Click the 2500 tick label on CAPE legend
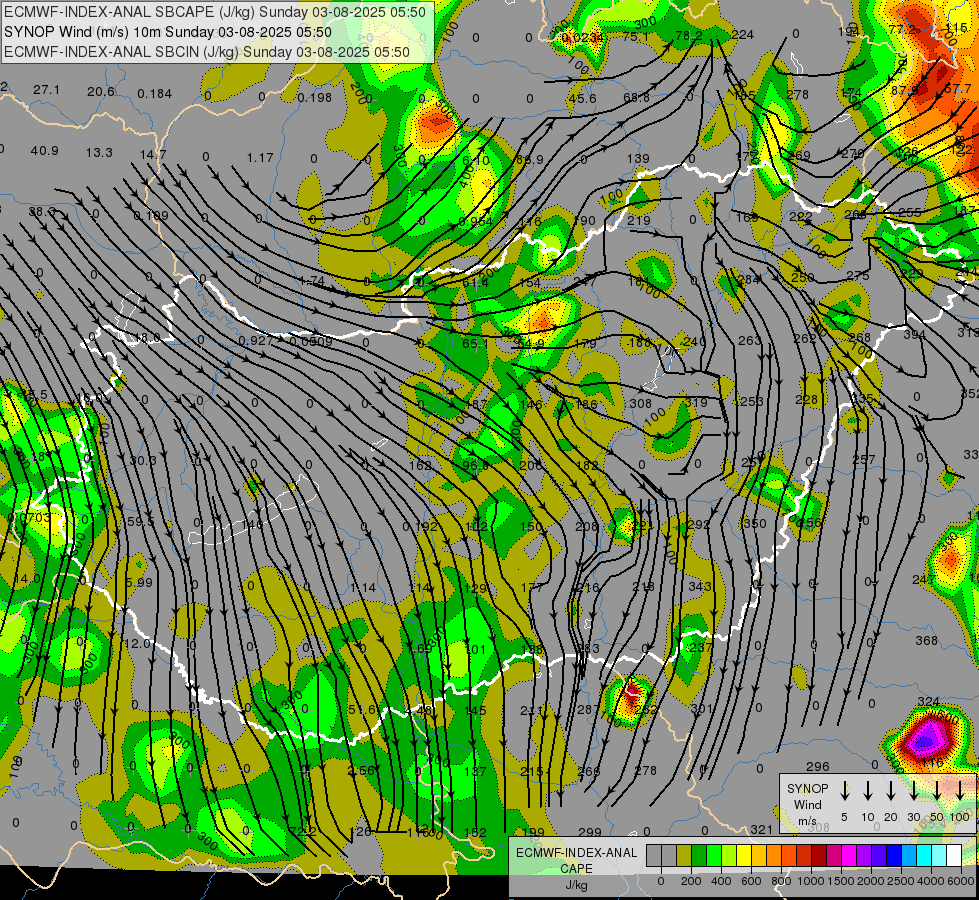979x900 pixels. (x=901, y=881)
